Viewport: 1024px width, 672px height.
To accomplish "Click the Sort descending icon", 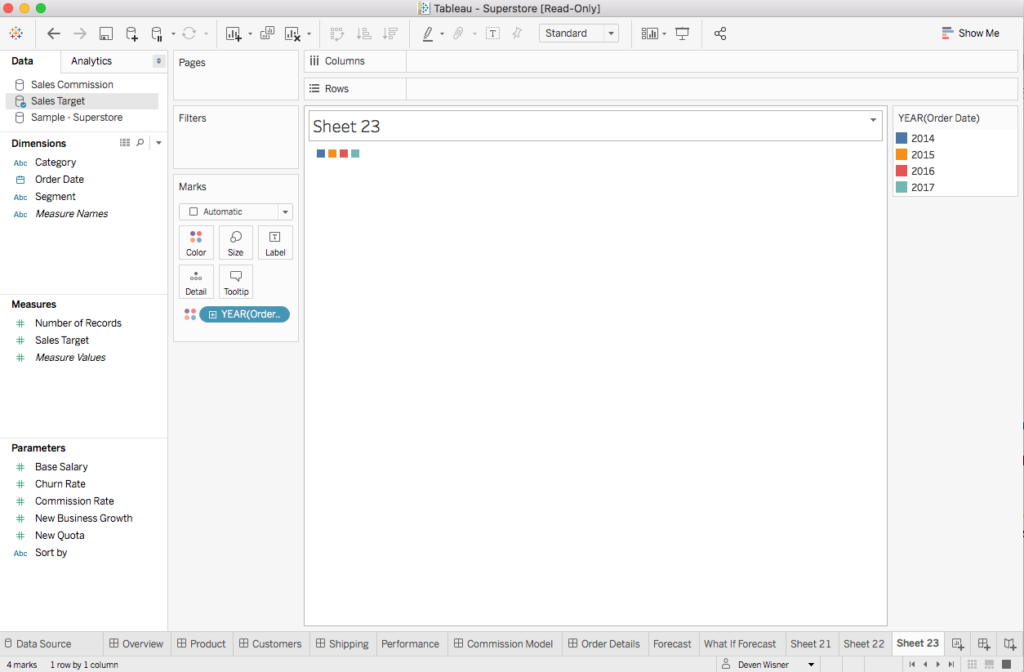I will [x=391, y=33].
